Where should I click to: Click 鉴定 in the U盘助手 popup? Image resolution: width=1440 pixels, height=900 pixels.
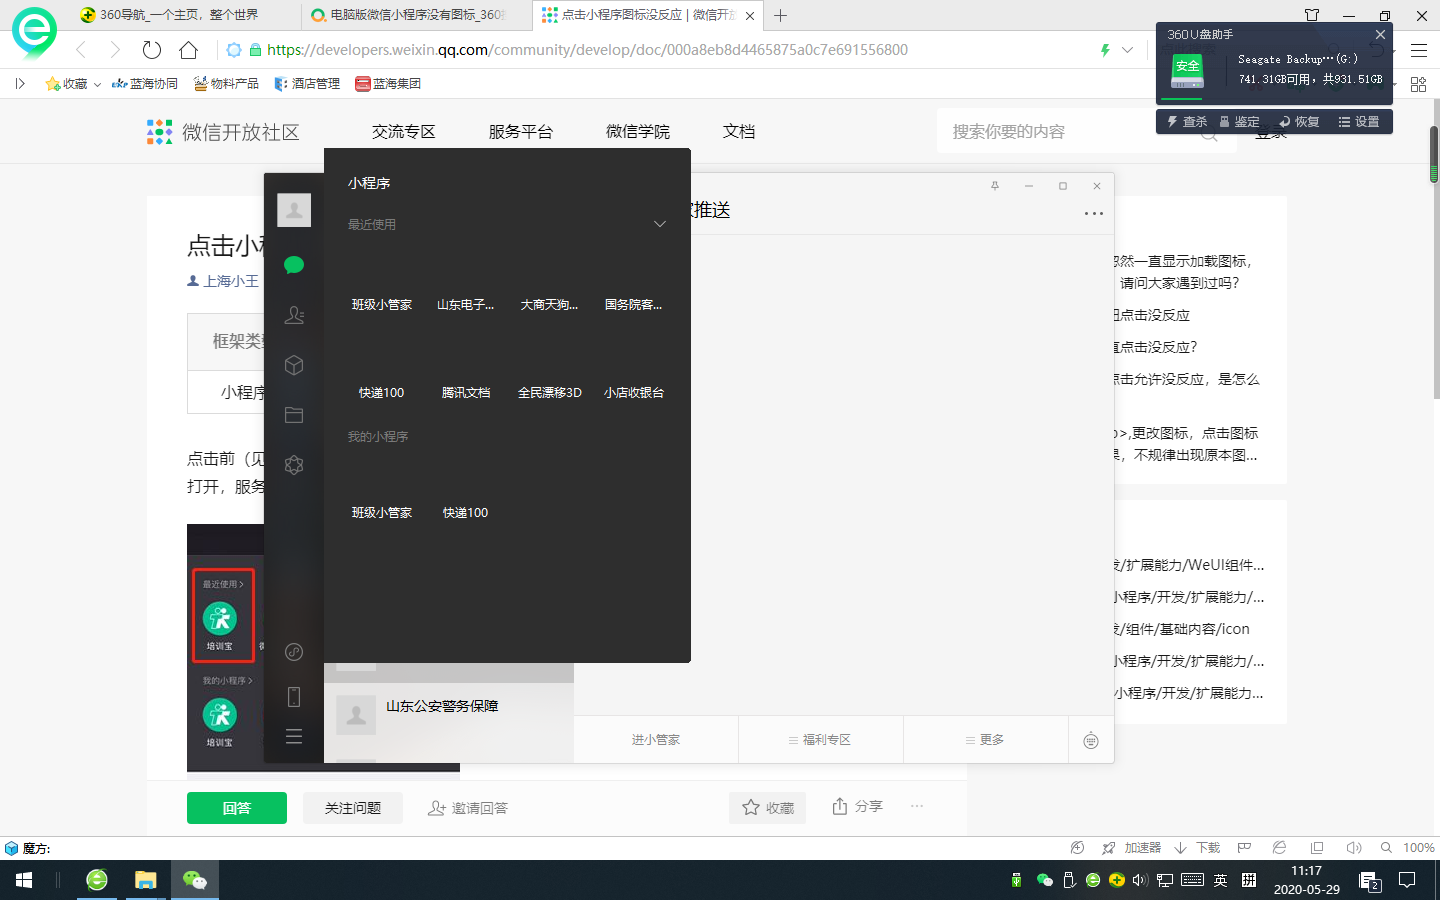(1239, 122)
